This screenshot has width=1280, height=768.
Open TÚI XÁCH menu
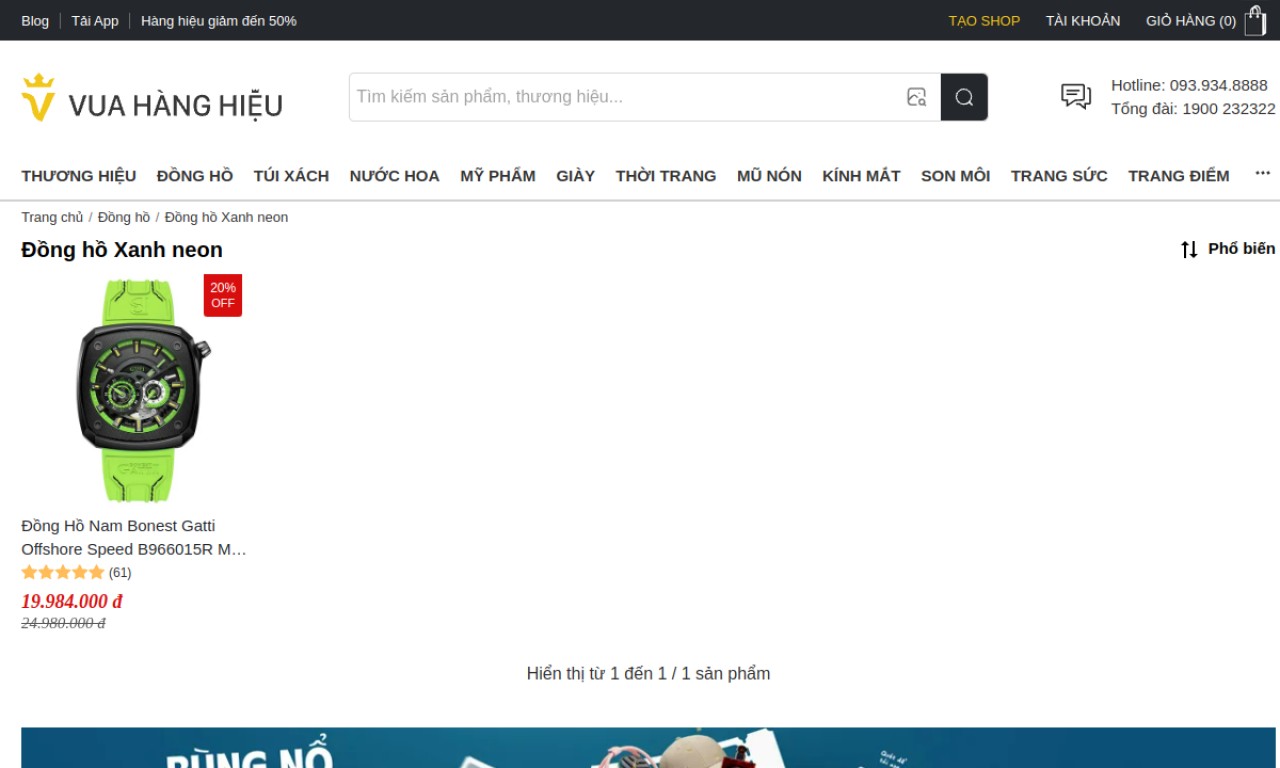(x=291, y=176)
